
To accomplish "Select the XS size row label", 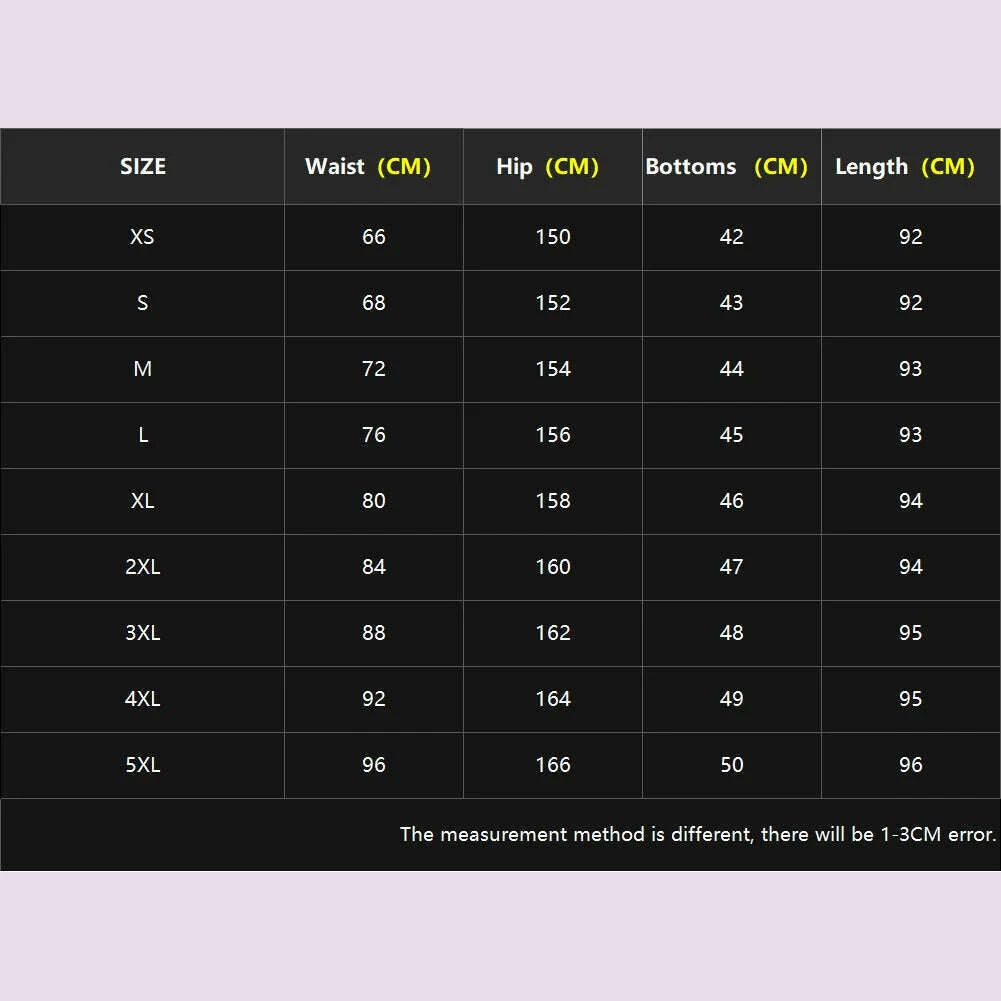I will point(143,237).
